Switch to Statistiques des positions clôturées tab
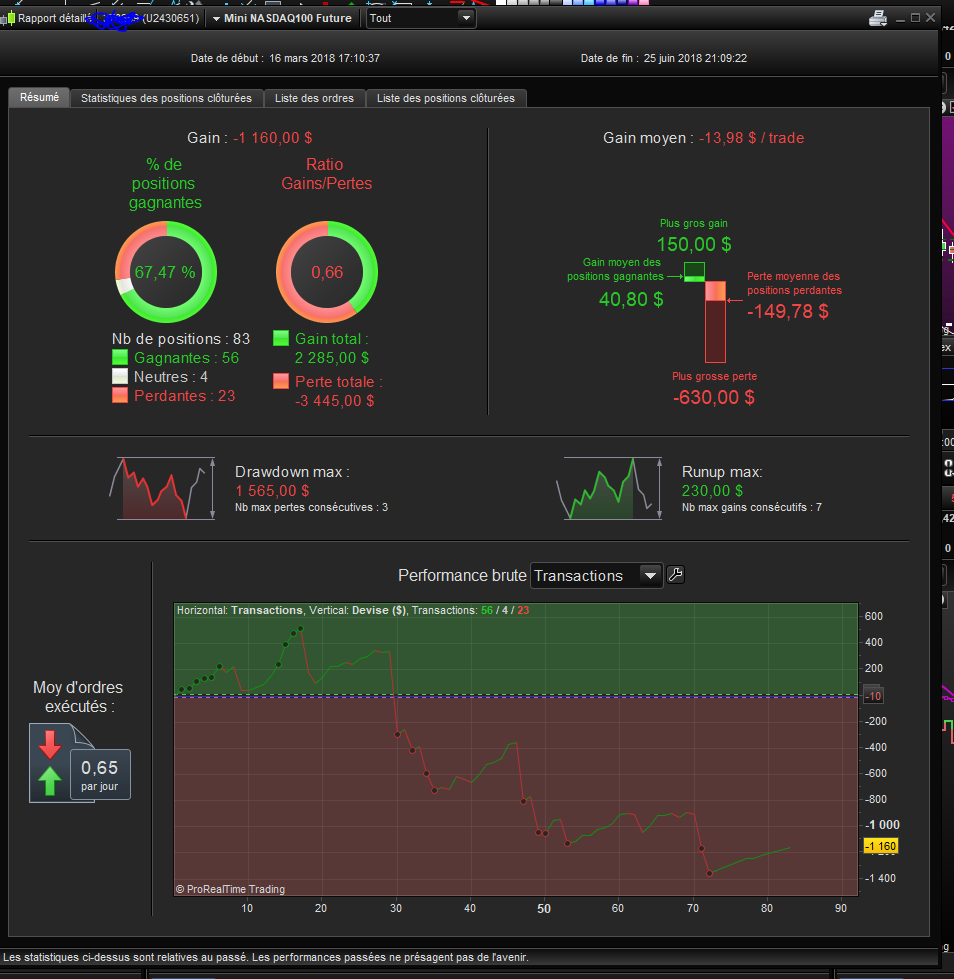Viewport: 954px width, 979px height. pyautogui.click(x=166, y=98)
